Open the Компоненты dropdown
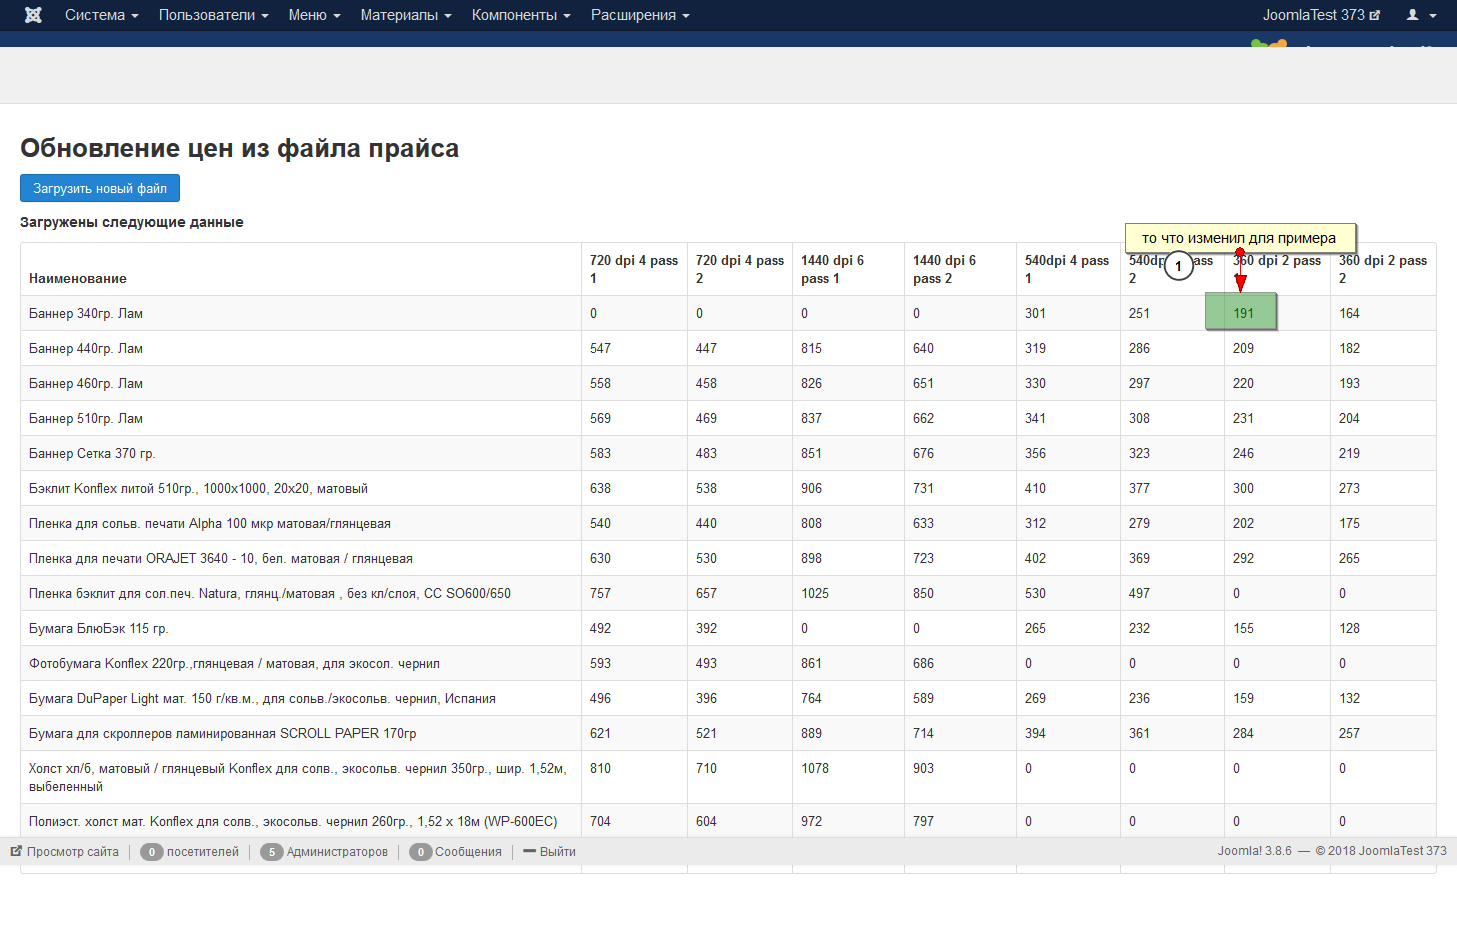The image size is (1457, 942). coord(520,15)
